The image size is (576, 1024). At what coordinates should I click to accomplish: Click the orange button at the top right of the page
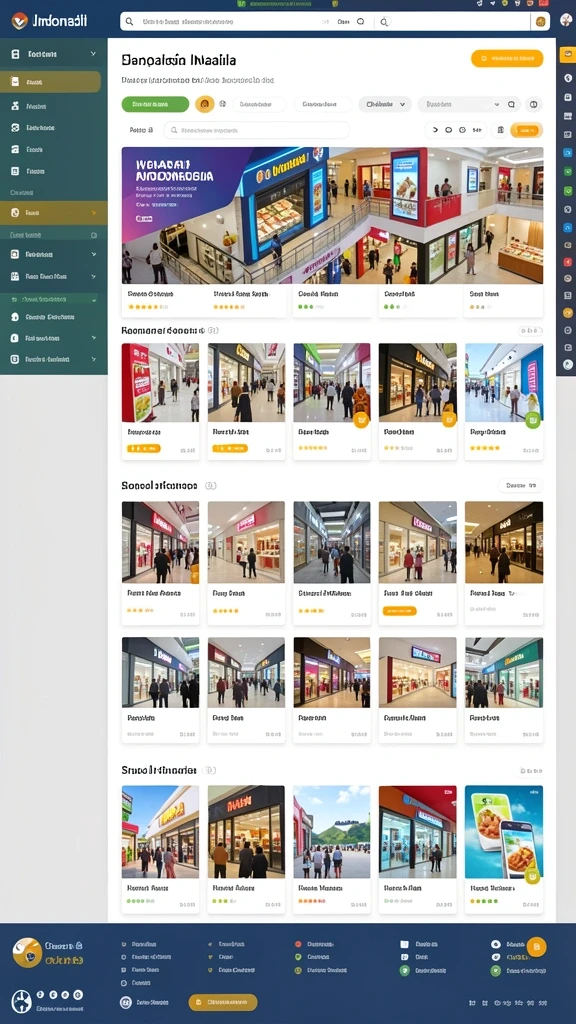[x=507, y=59]
